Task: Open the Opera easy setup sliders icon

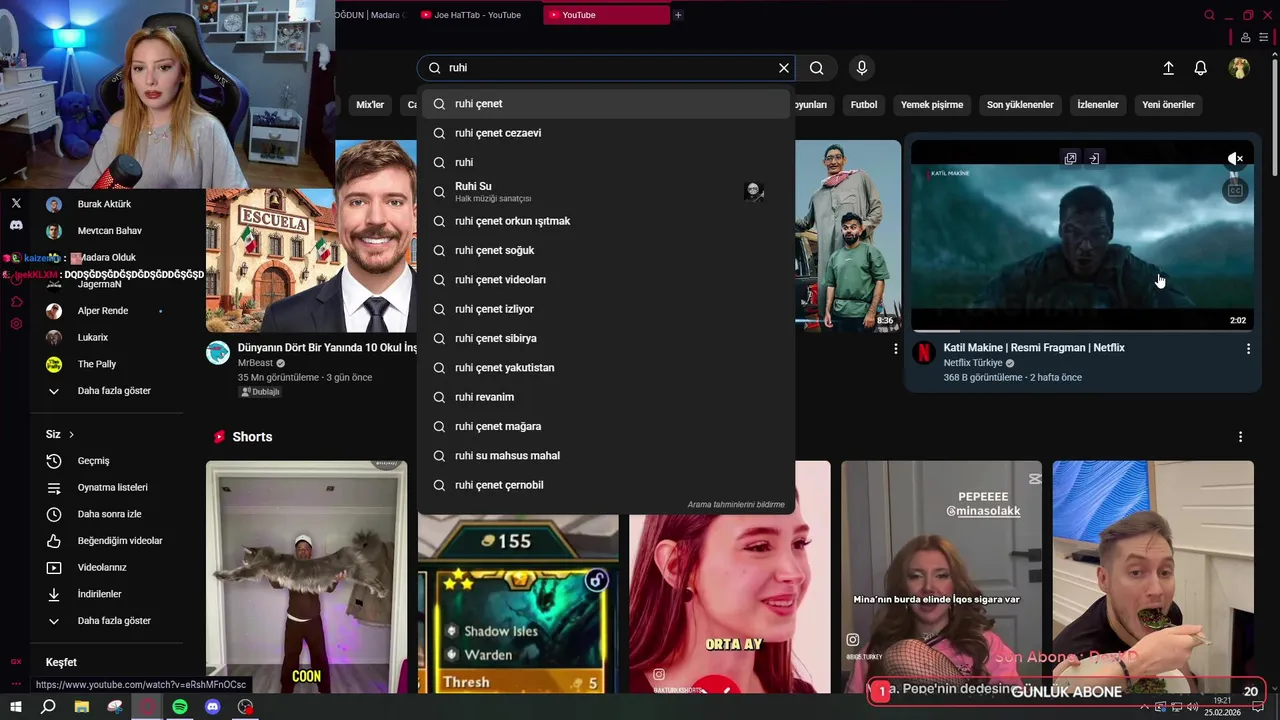Action: (1264, 38)
